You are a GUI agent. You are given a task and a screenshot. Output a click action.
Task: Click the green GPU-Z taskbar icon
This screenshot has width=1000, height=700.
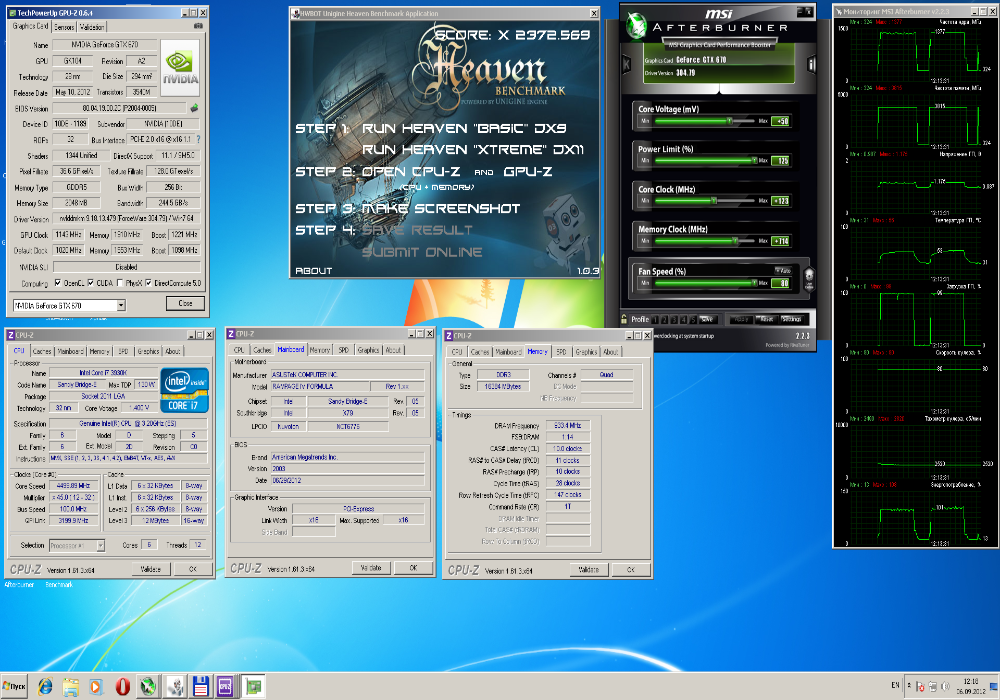tap(254, 687)
